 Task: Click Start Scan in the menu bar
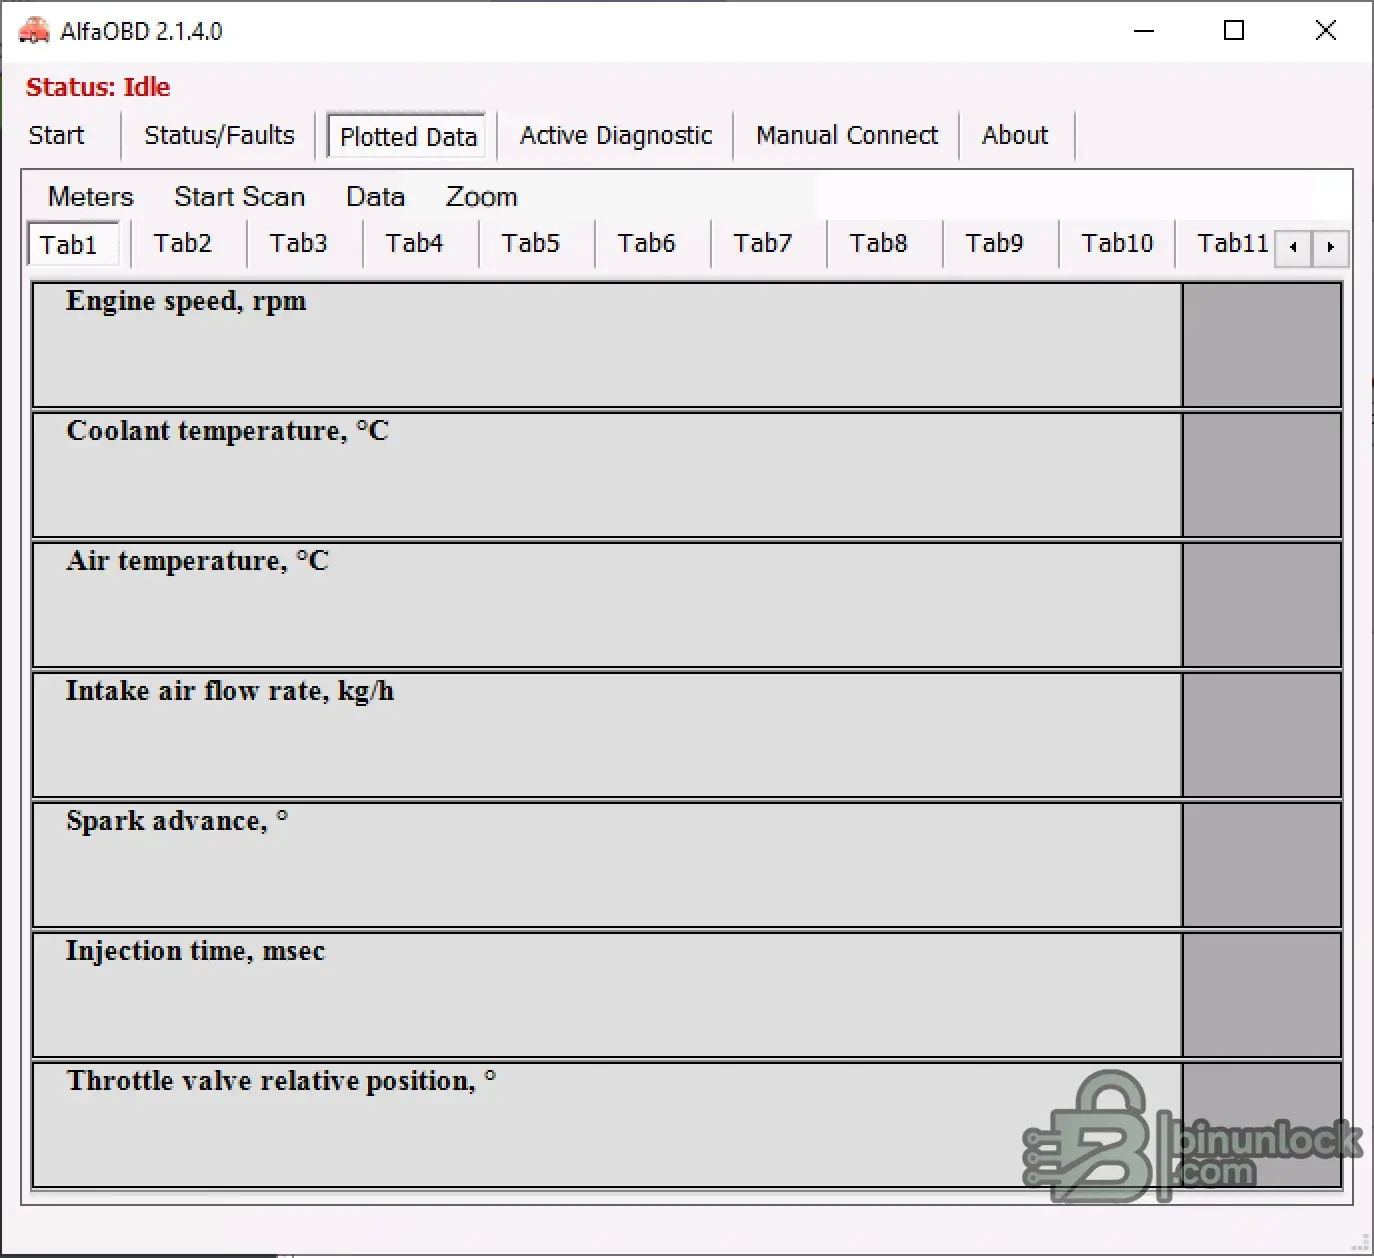(239, 197)
